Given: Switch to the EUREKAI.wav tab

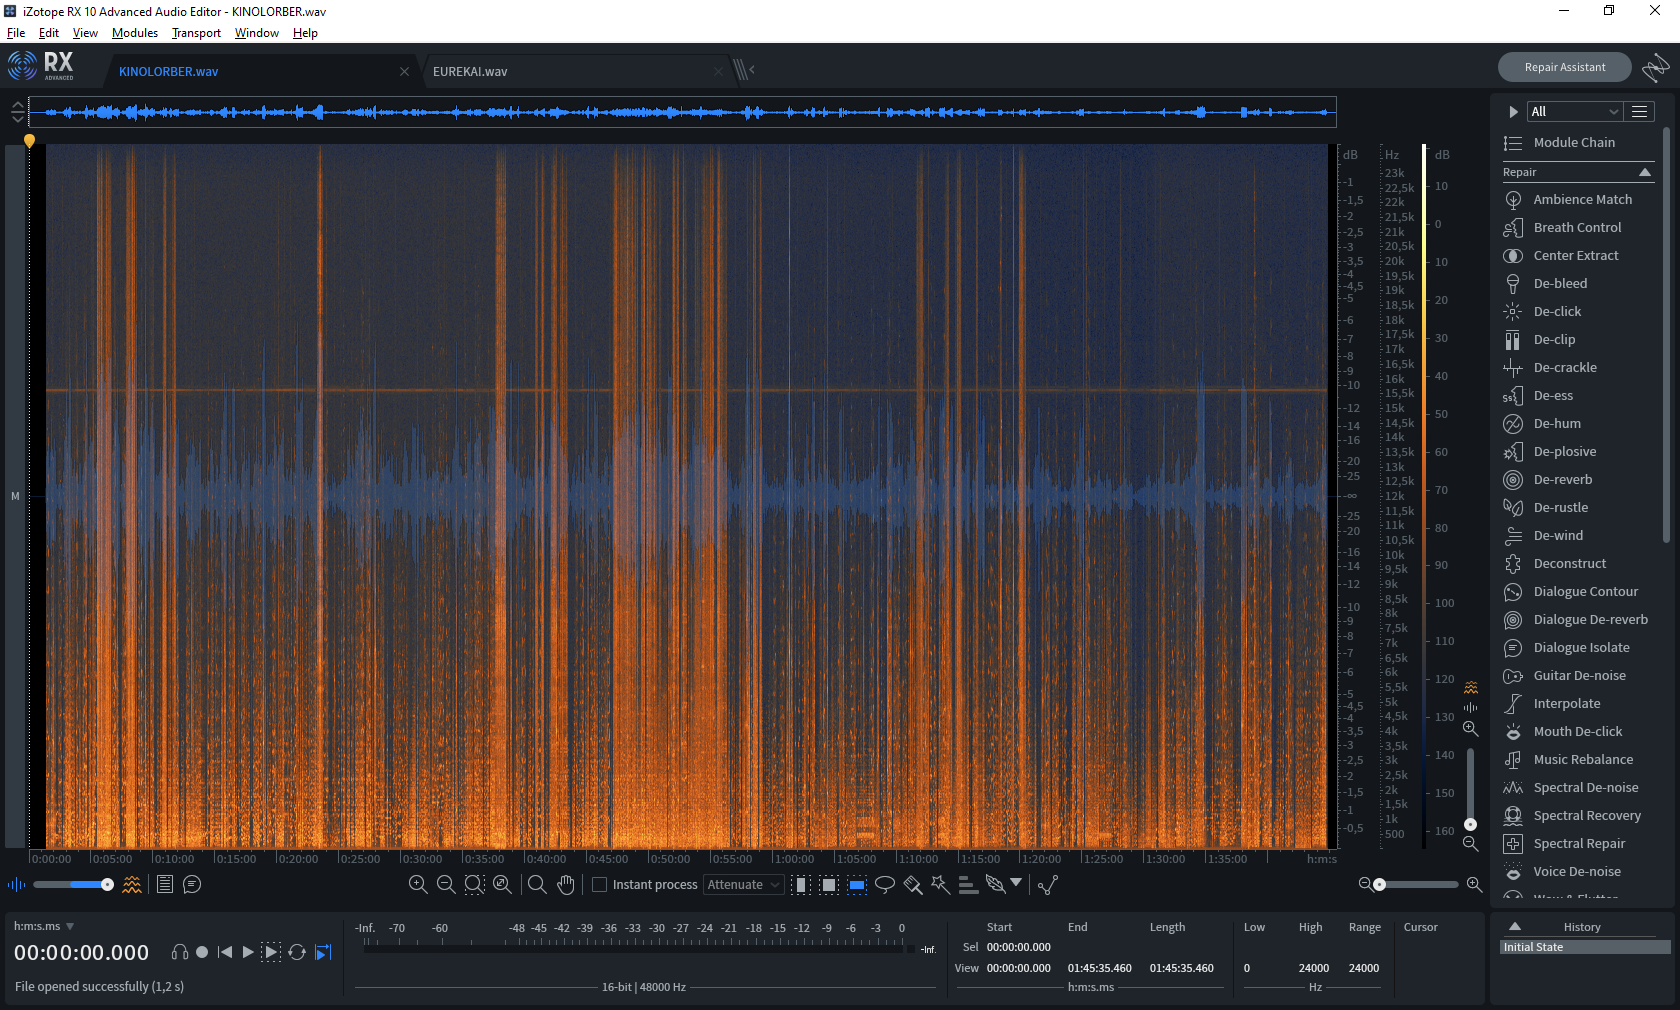Looking at the screenshot, I should click(470, 72).
